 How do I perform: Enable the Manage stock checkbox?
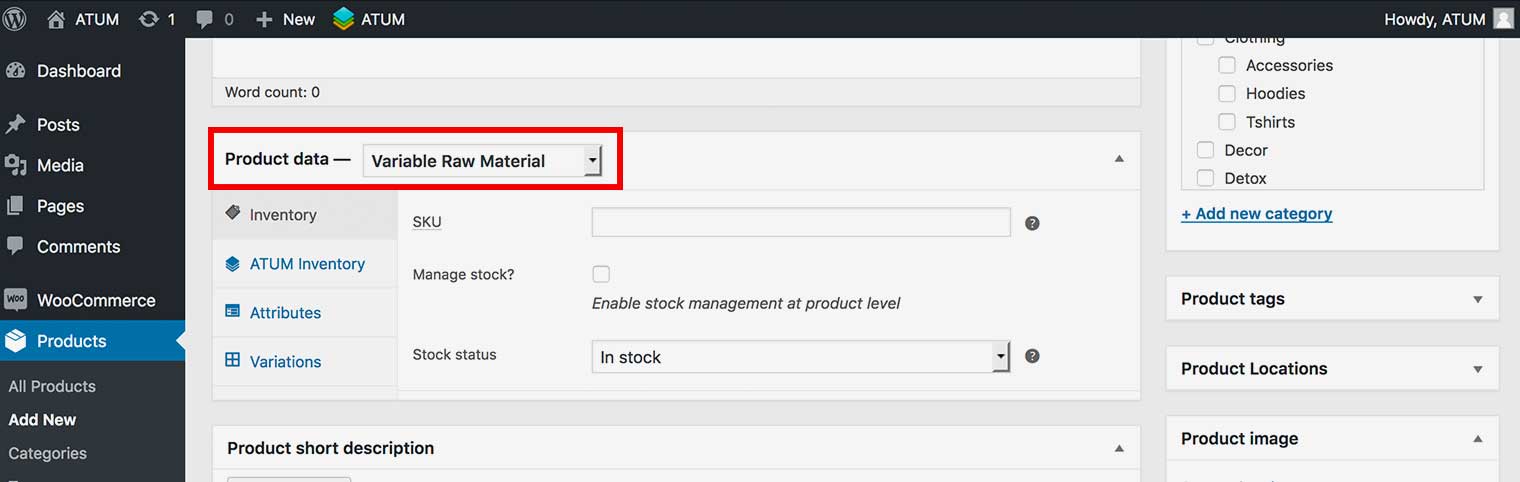601,274
